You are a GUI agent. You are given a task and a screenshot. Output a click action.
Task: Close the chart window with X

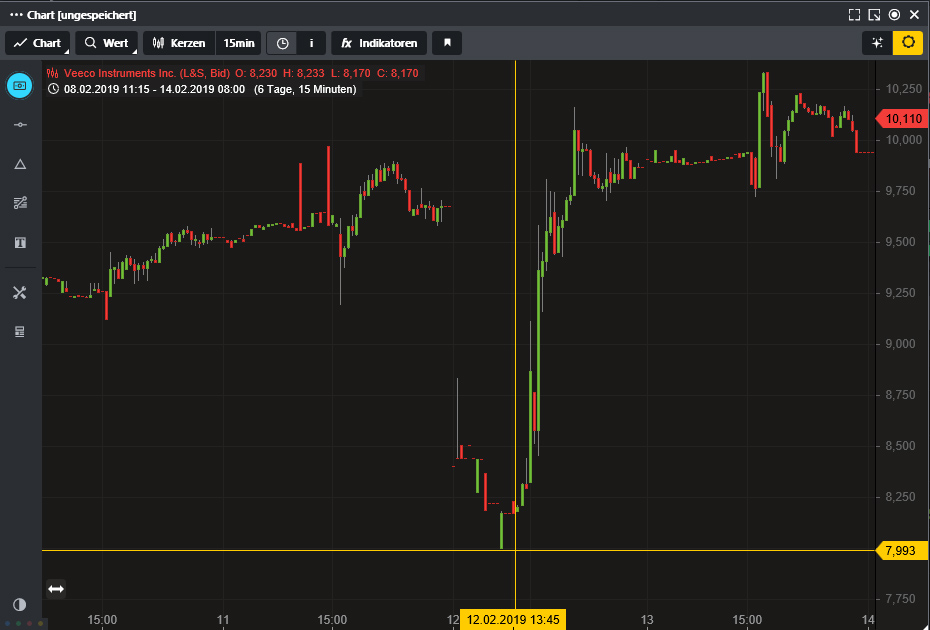pos(915,15)
